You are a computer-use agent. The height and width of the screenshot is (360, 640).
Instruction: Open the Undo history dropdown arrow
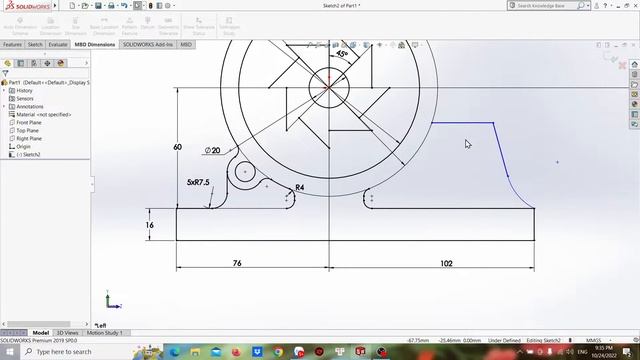click(x=130, y=6)
